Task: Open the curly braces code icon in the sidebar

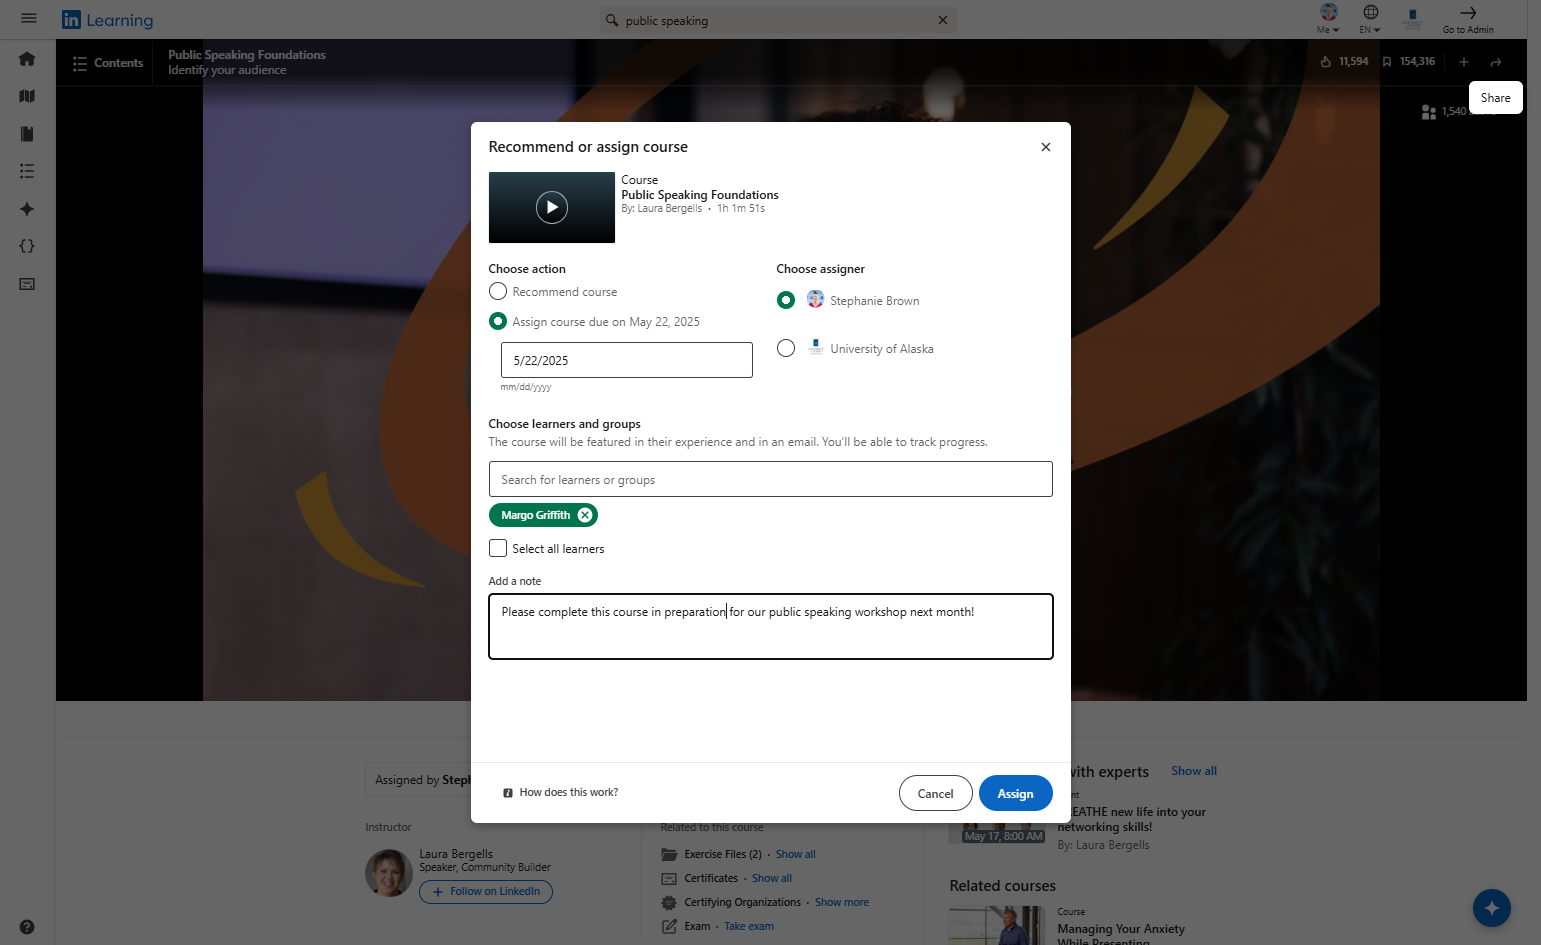Action: (27, 246)
